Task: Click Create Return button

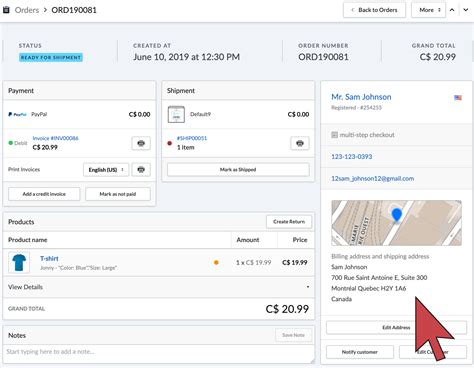Action: (x=289, y=222)
